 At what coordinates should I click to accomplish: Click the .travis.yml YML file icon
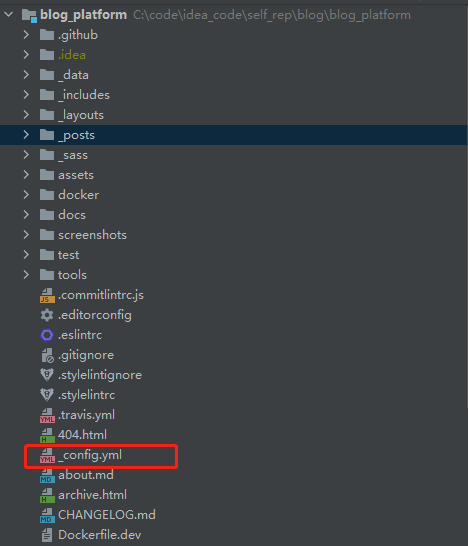(x=47, y=415)
